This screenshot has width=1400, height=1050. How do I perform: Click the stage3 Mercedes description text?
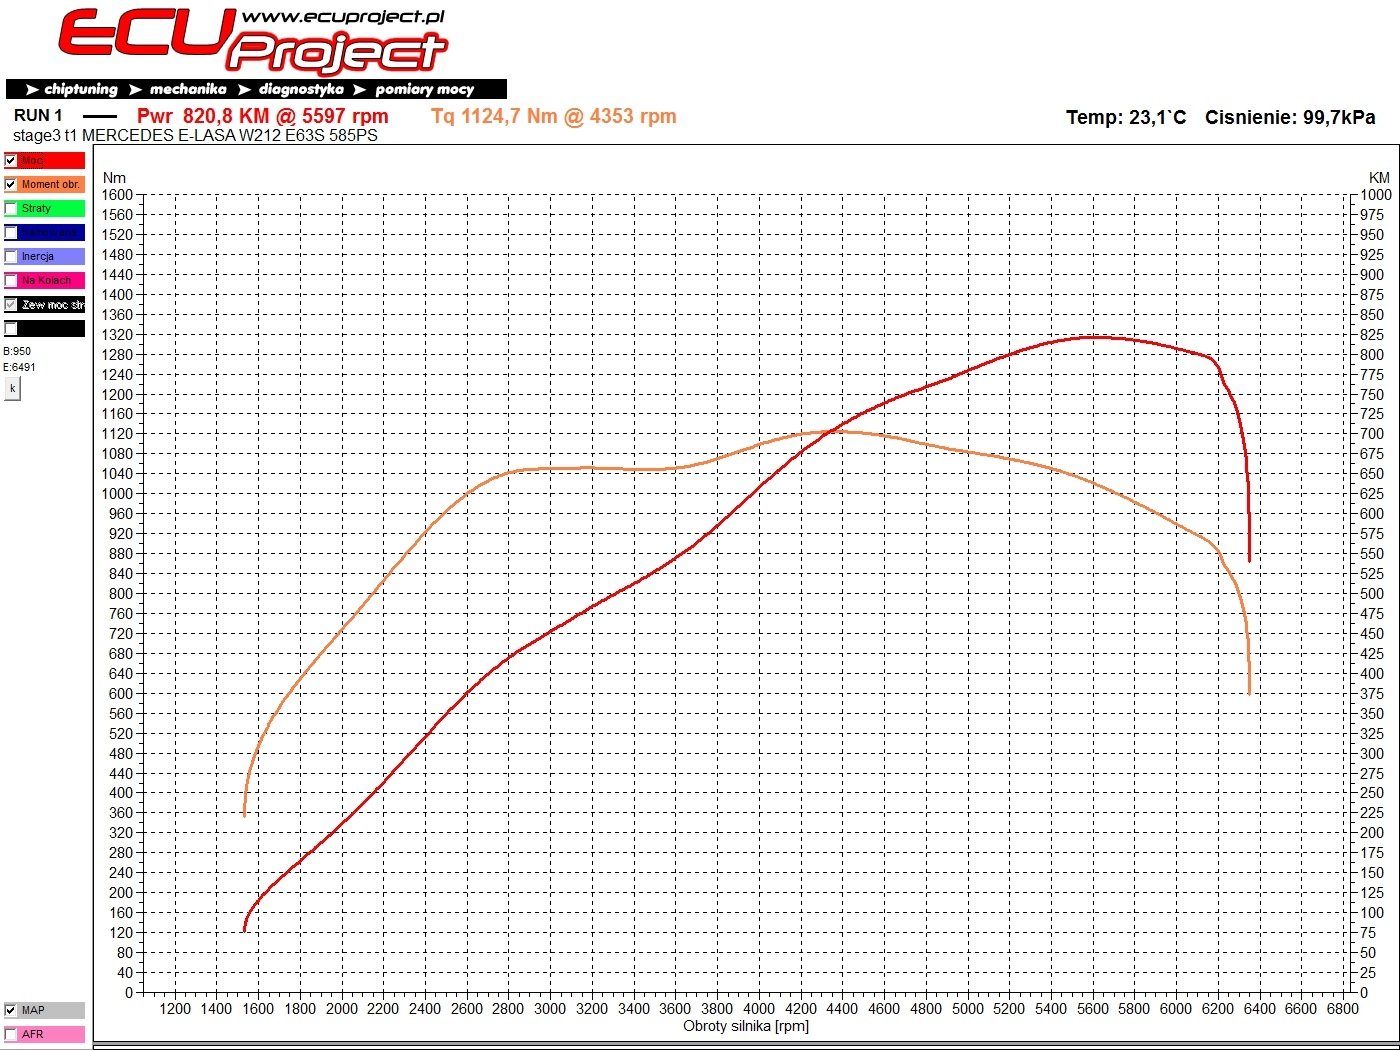(x=195, y=135)
